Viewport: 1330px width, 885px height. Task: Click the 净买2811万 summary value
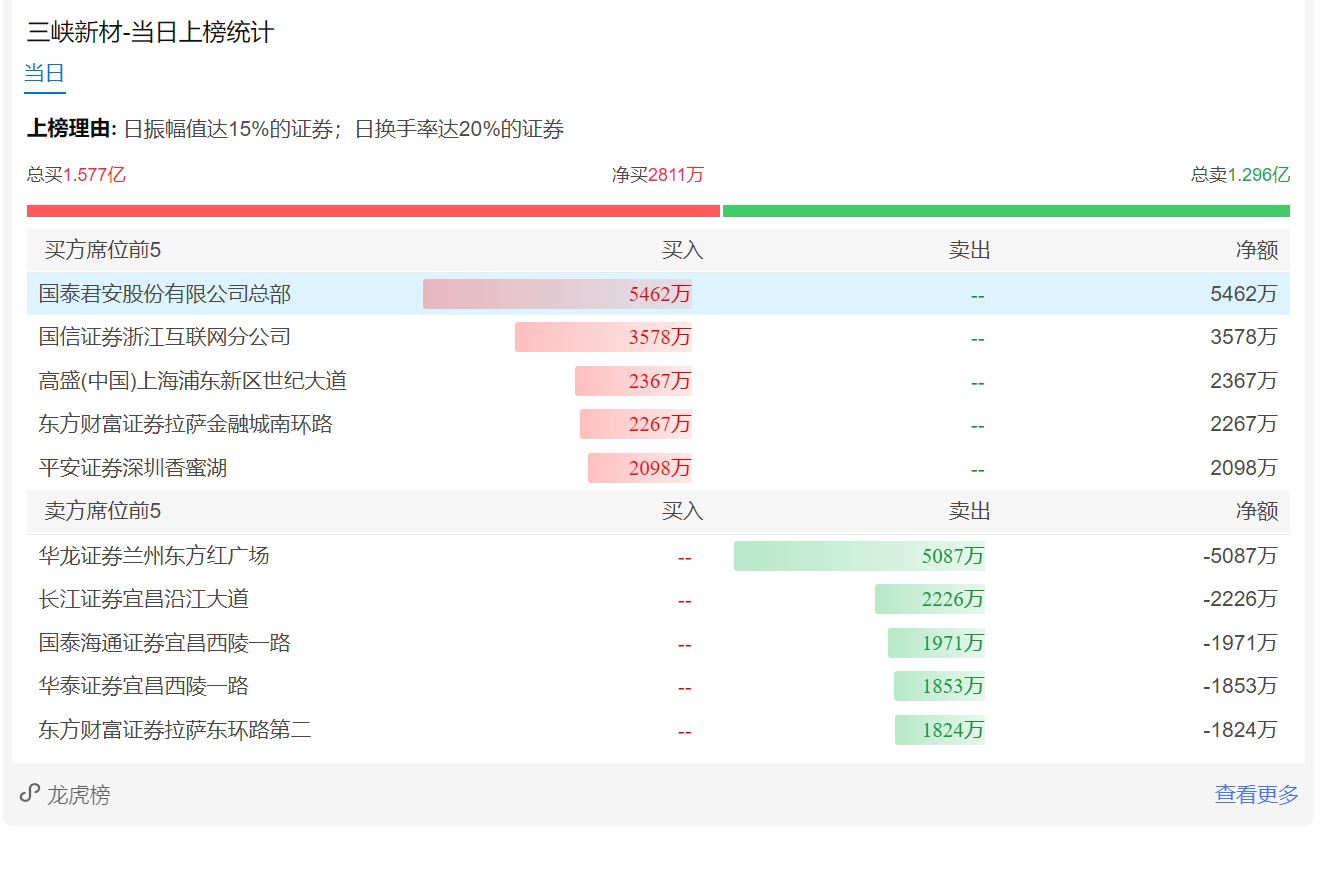[658, 175]
